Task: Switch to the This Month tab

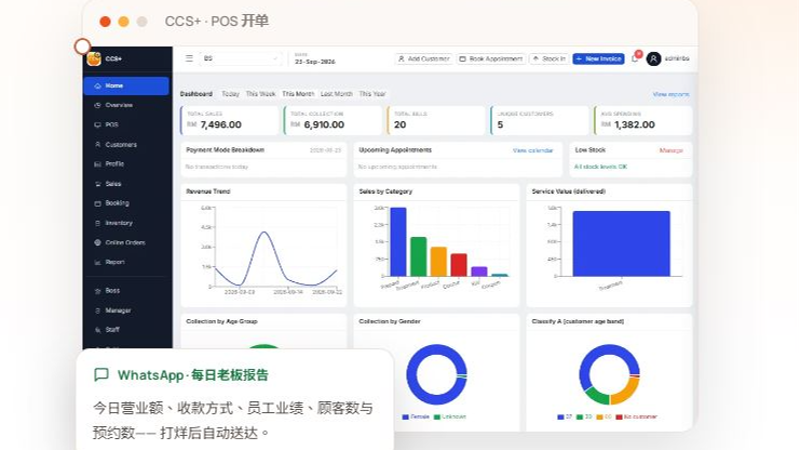Action: 298,94
